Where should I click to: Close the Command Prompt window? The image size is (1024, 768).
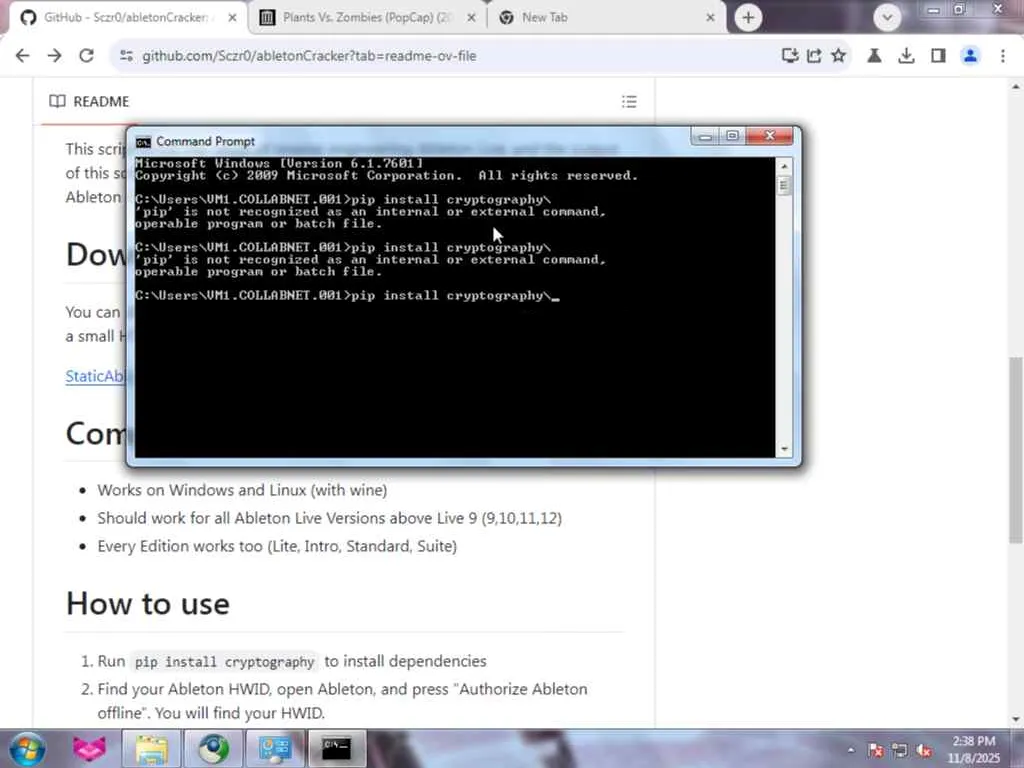click(769, 136)
